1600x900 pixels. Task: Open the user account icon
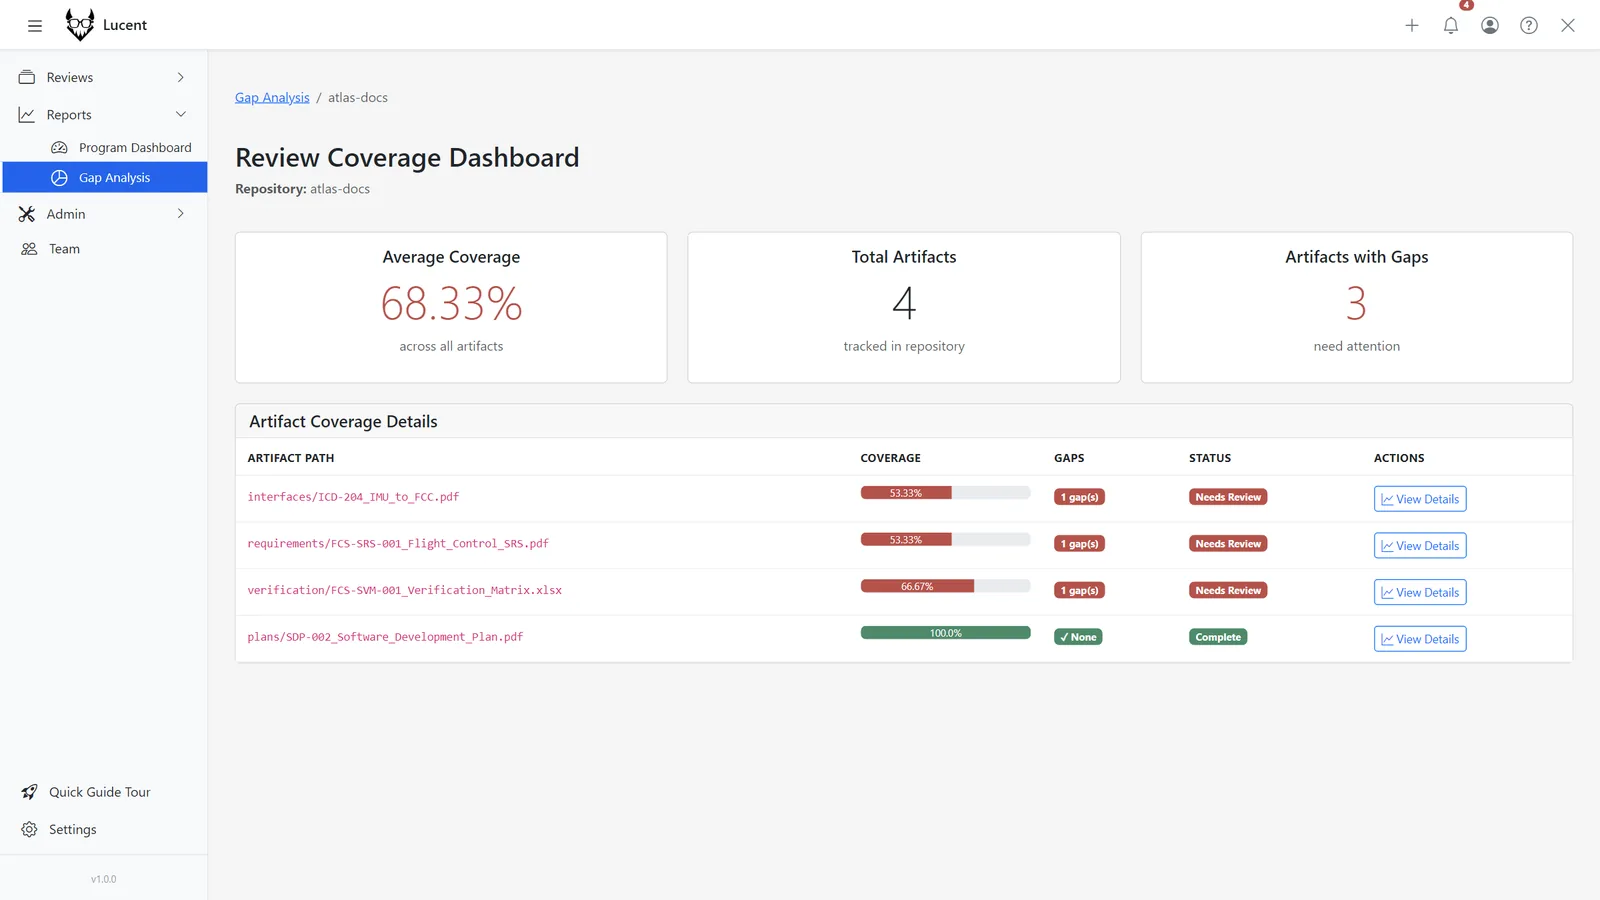pos(1490,26)
